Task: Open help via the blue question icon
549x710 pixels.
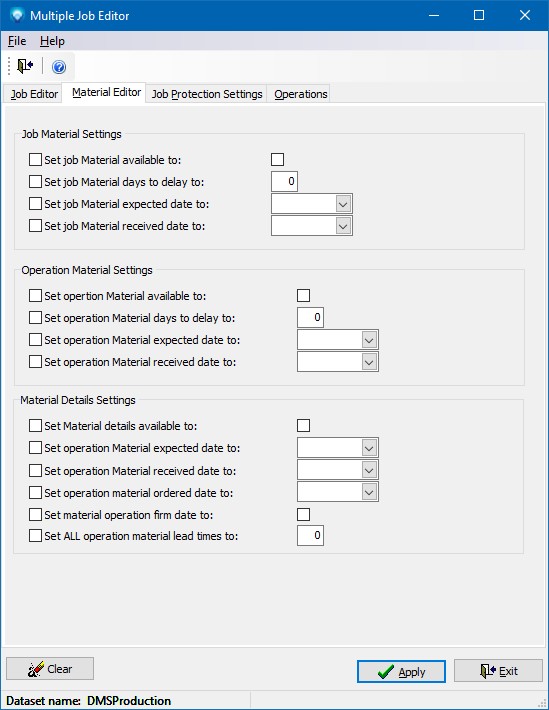Action: (59, 67)
